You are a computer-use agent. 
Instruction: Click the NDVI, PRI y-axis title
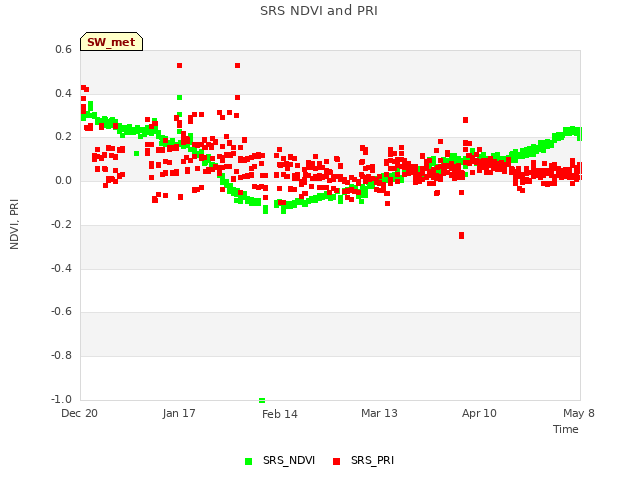(x=14, y=224)
